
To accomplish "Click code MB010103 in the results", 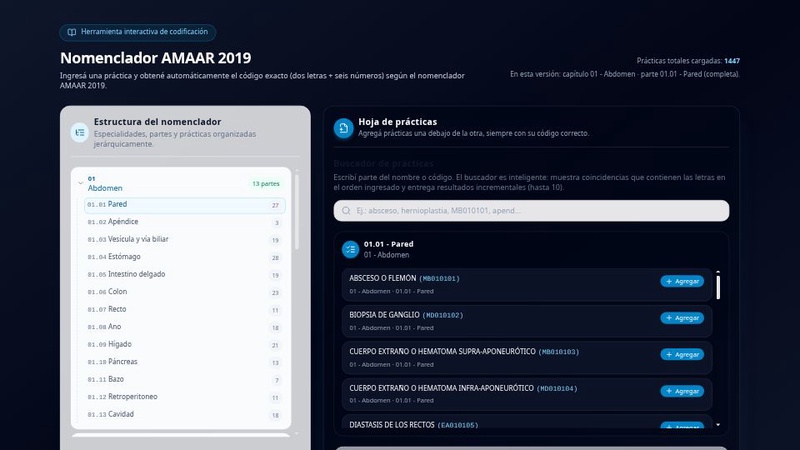I will [559, 352].
